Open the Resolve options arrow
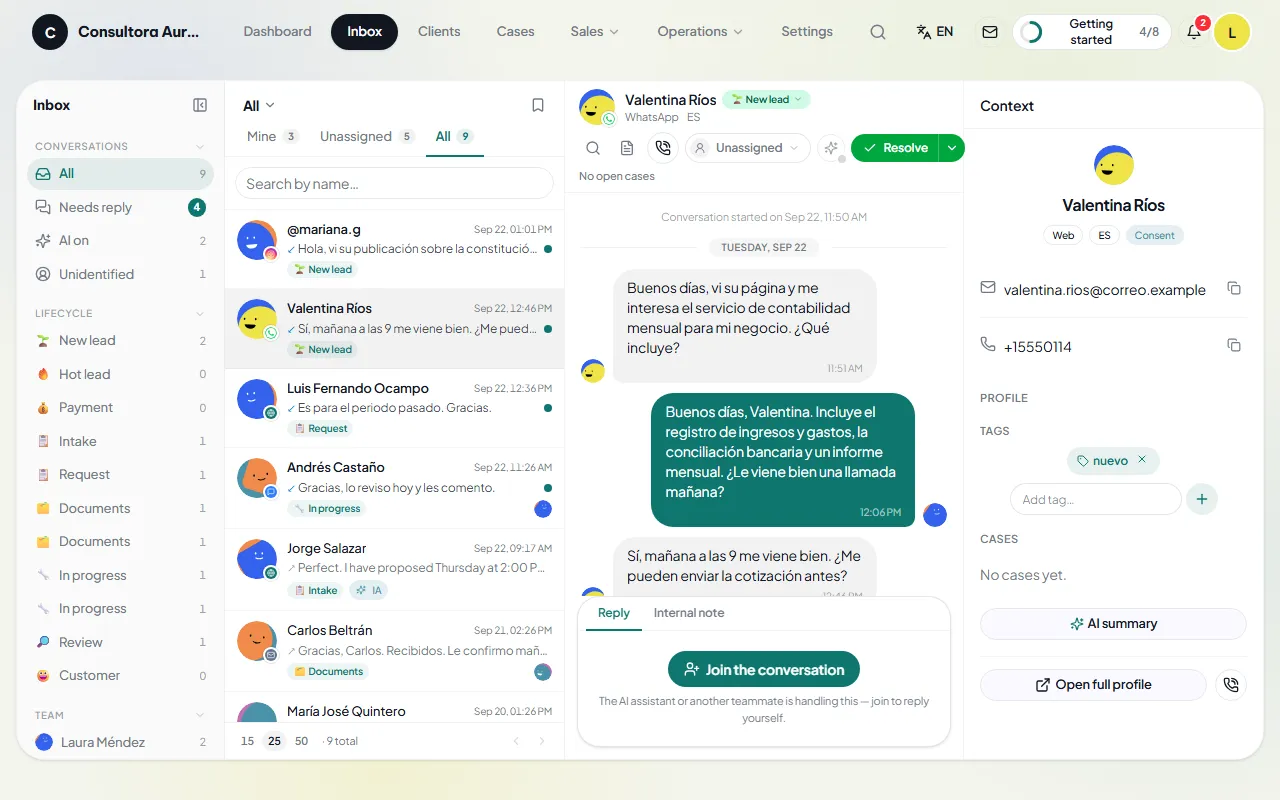The width and height of the screenshot is (1280, 800). (952, 148)
